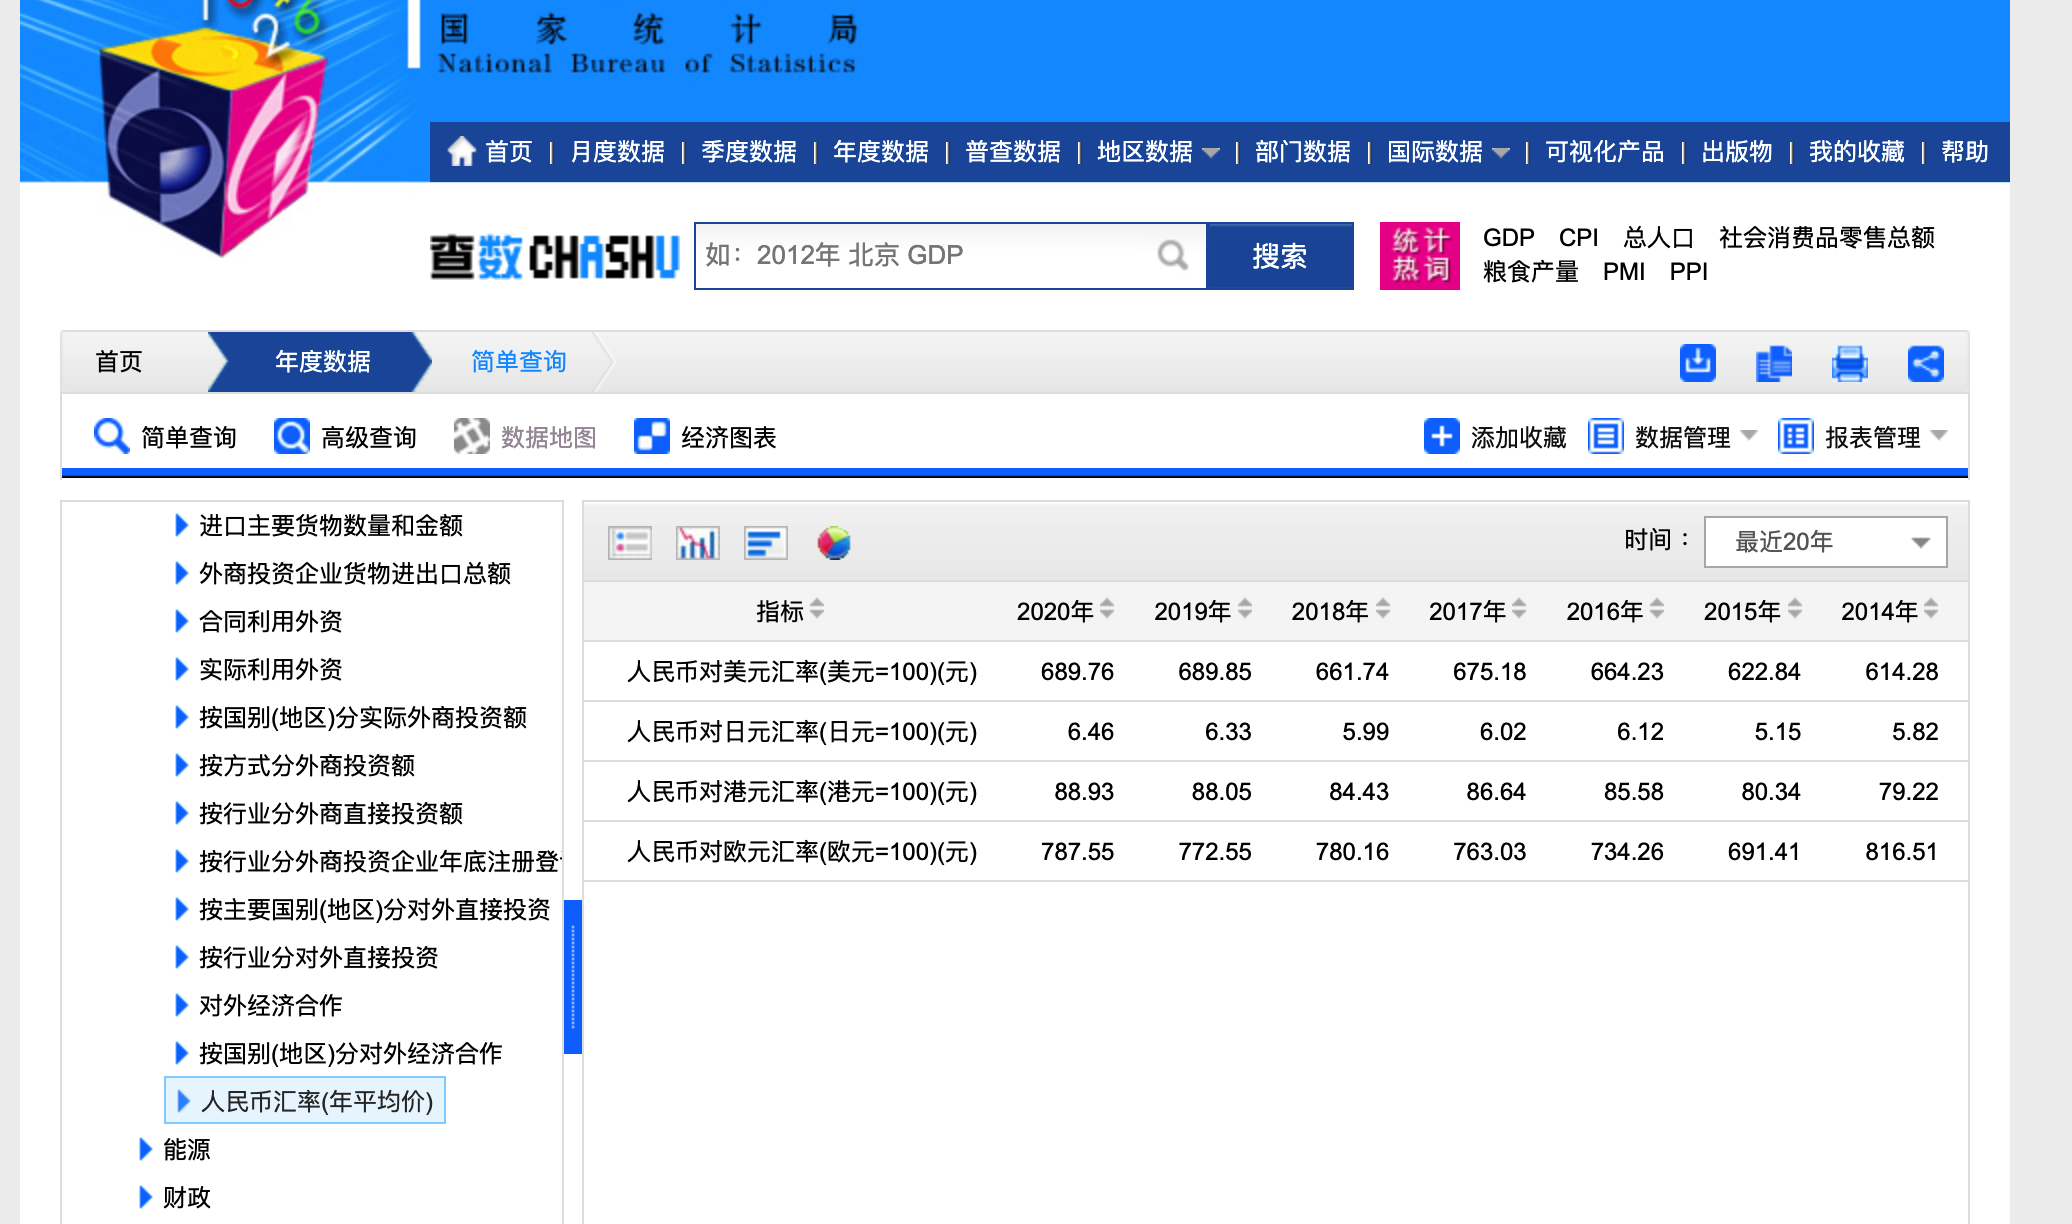Click the print icon
The height and width of the screenshot is (1224, 2072).
1849,362
